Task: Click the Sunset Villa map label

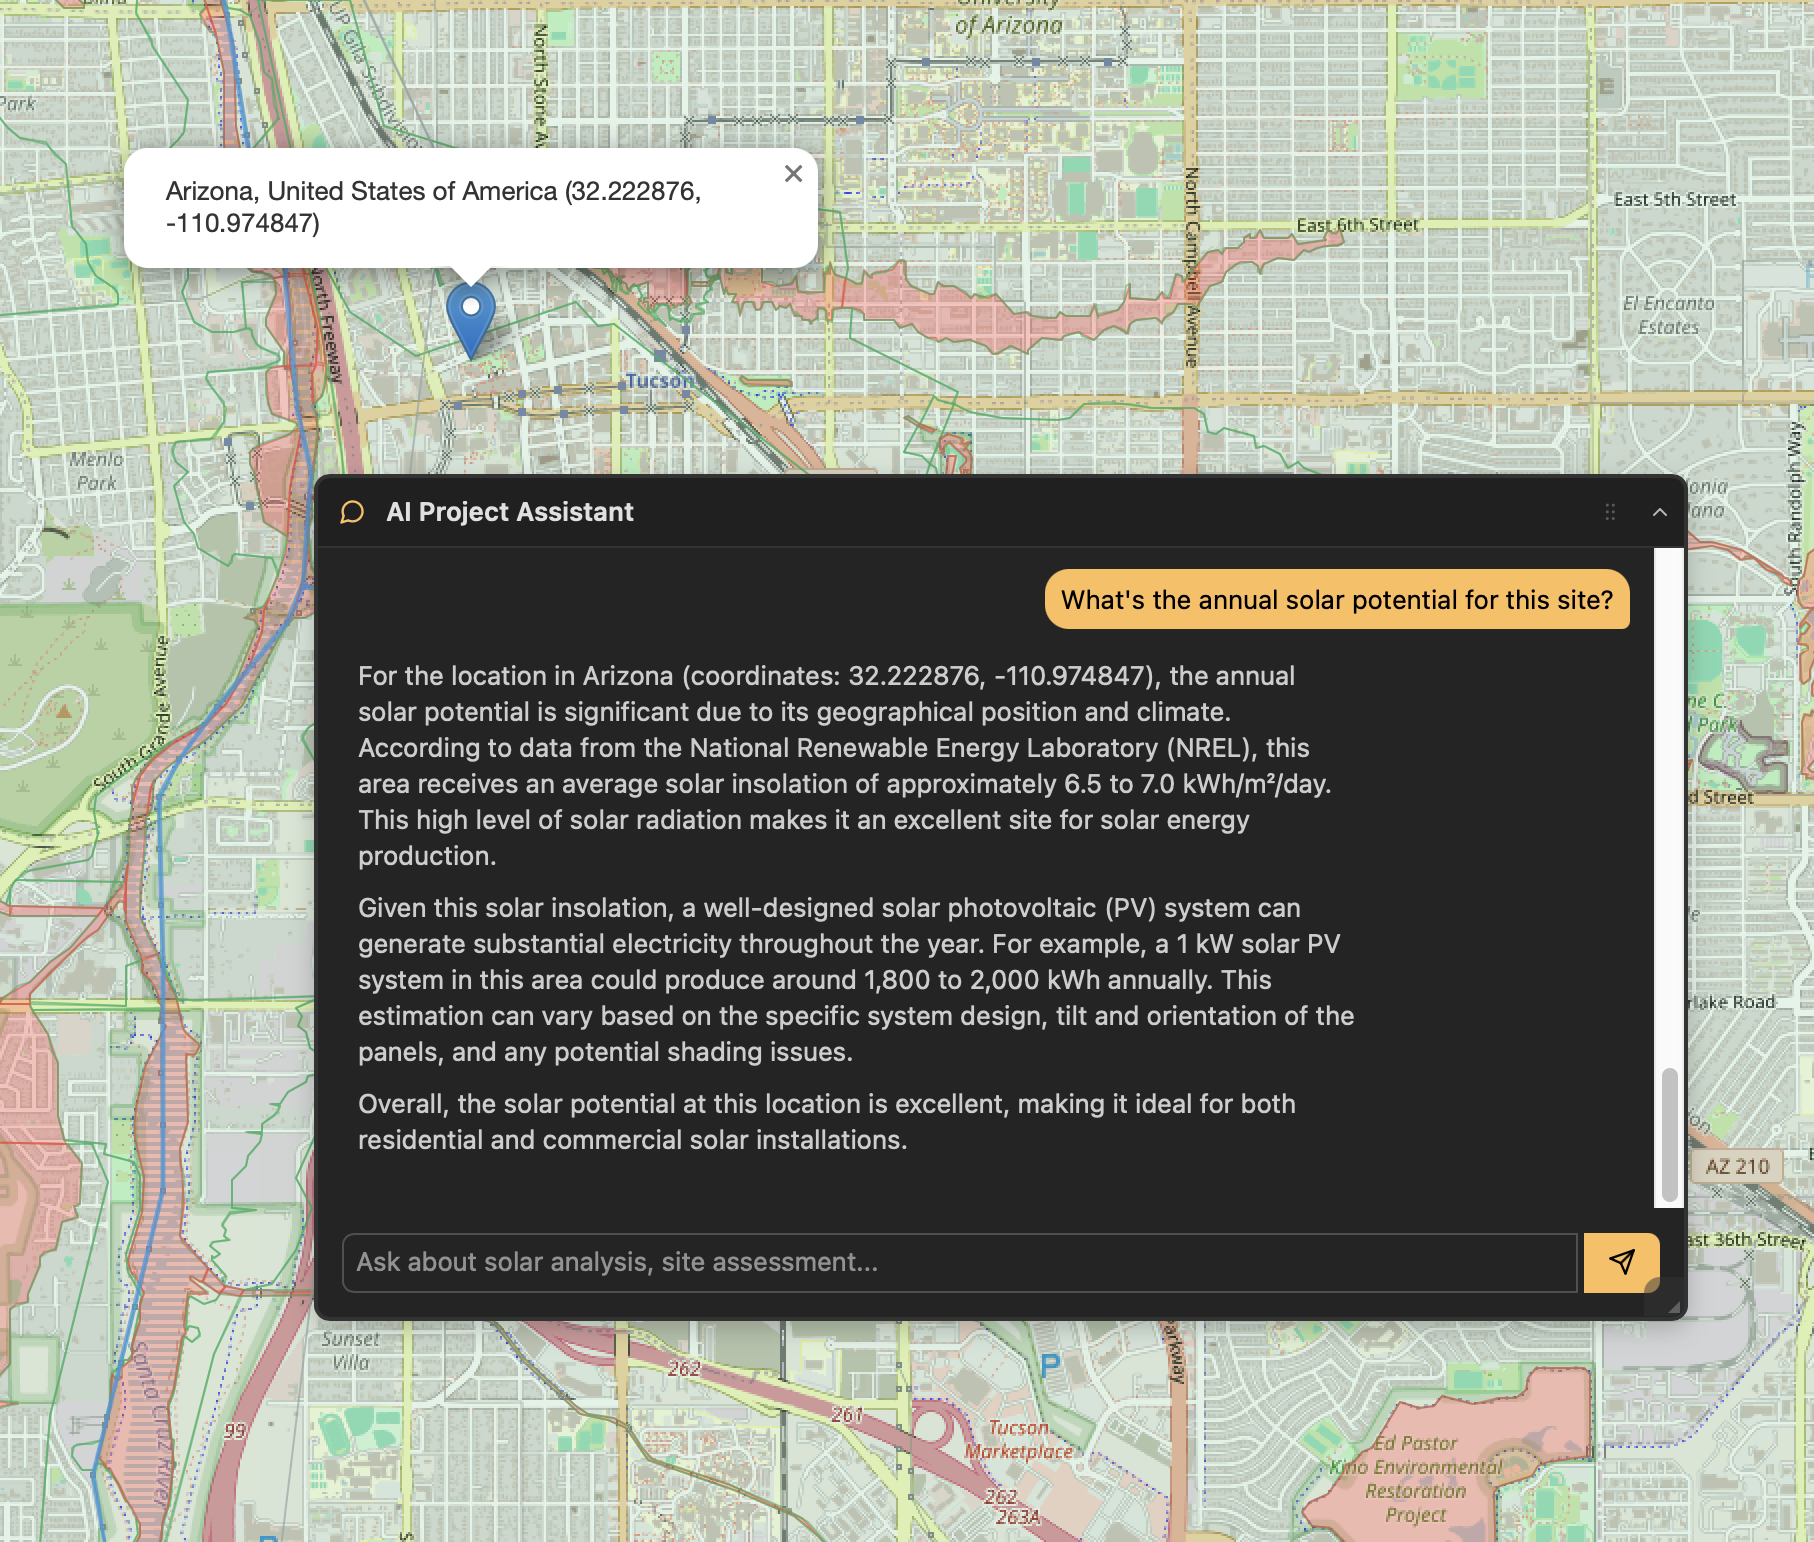Action: [x=350, y=1350]
